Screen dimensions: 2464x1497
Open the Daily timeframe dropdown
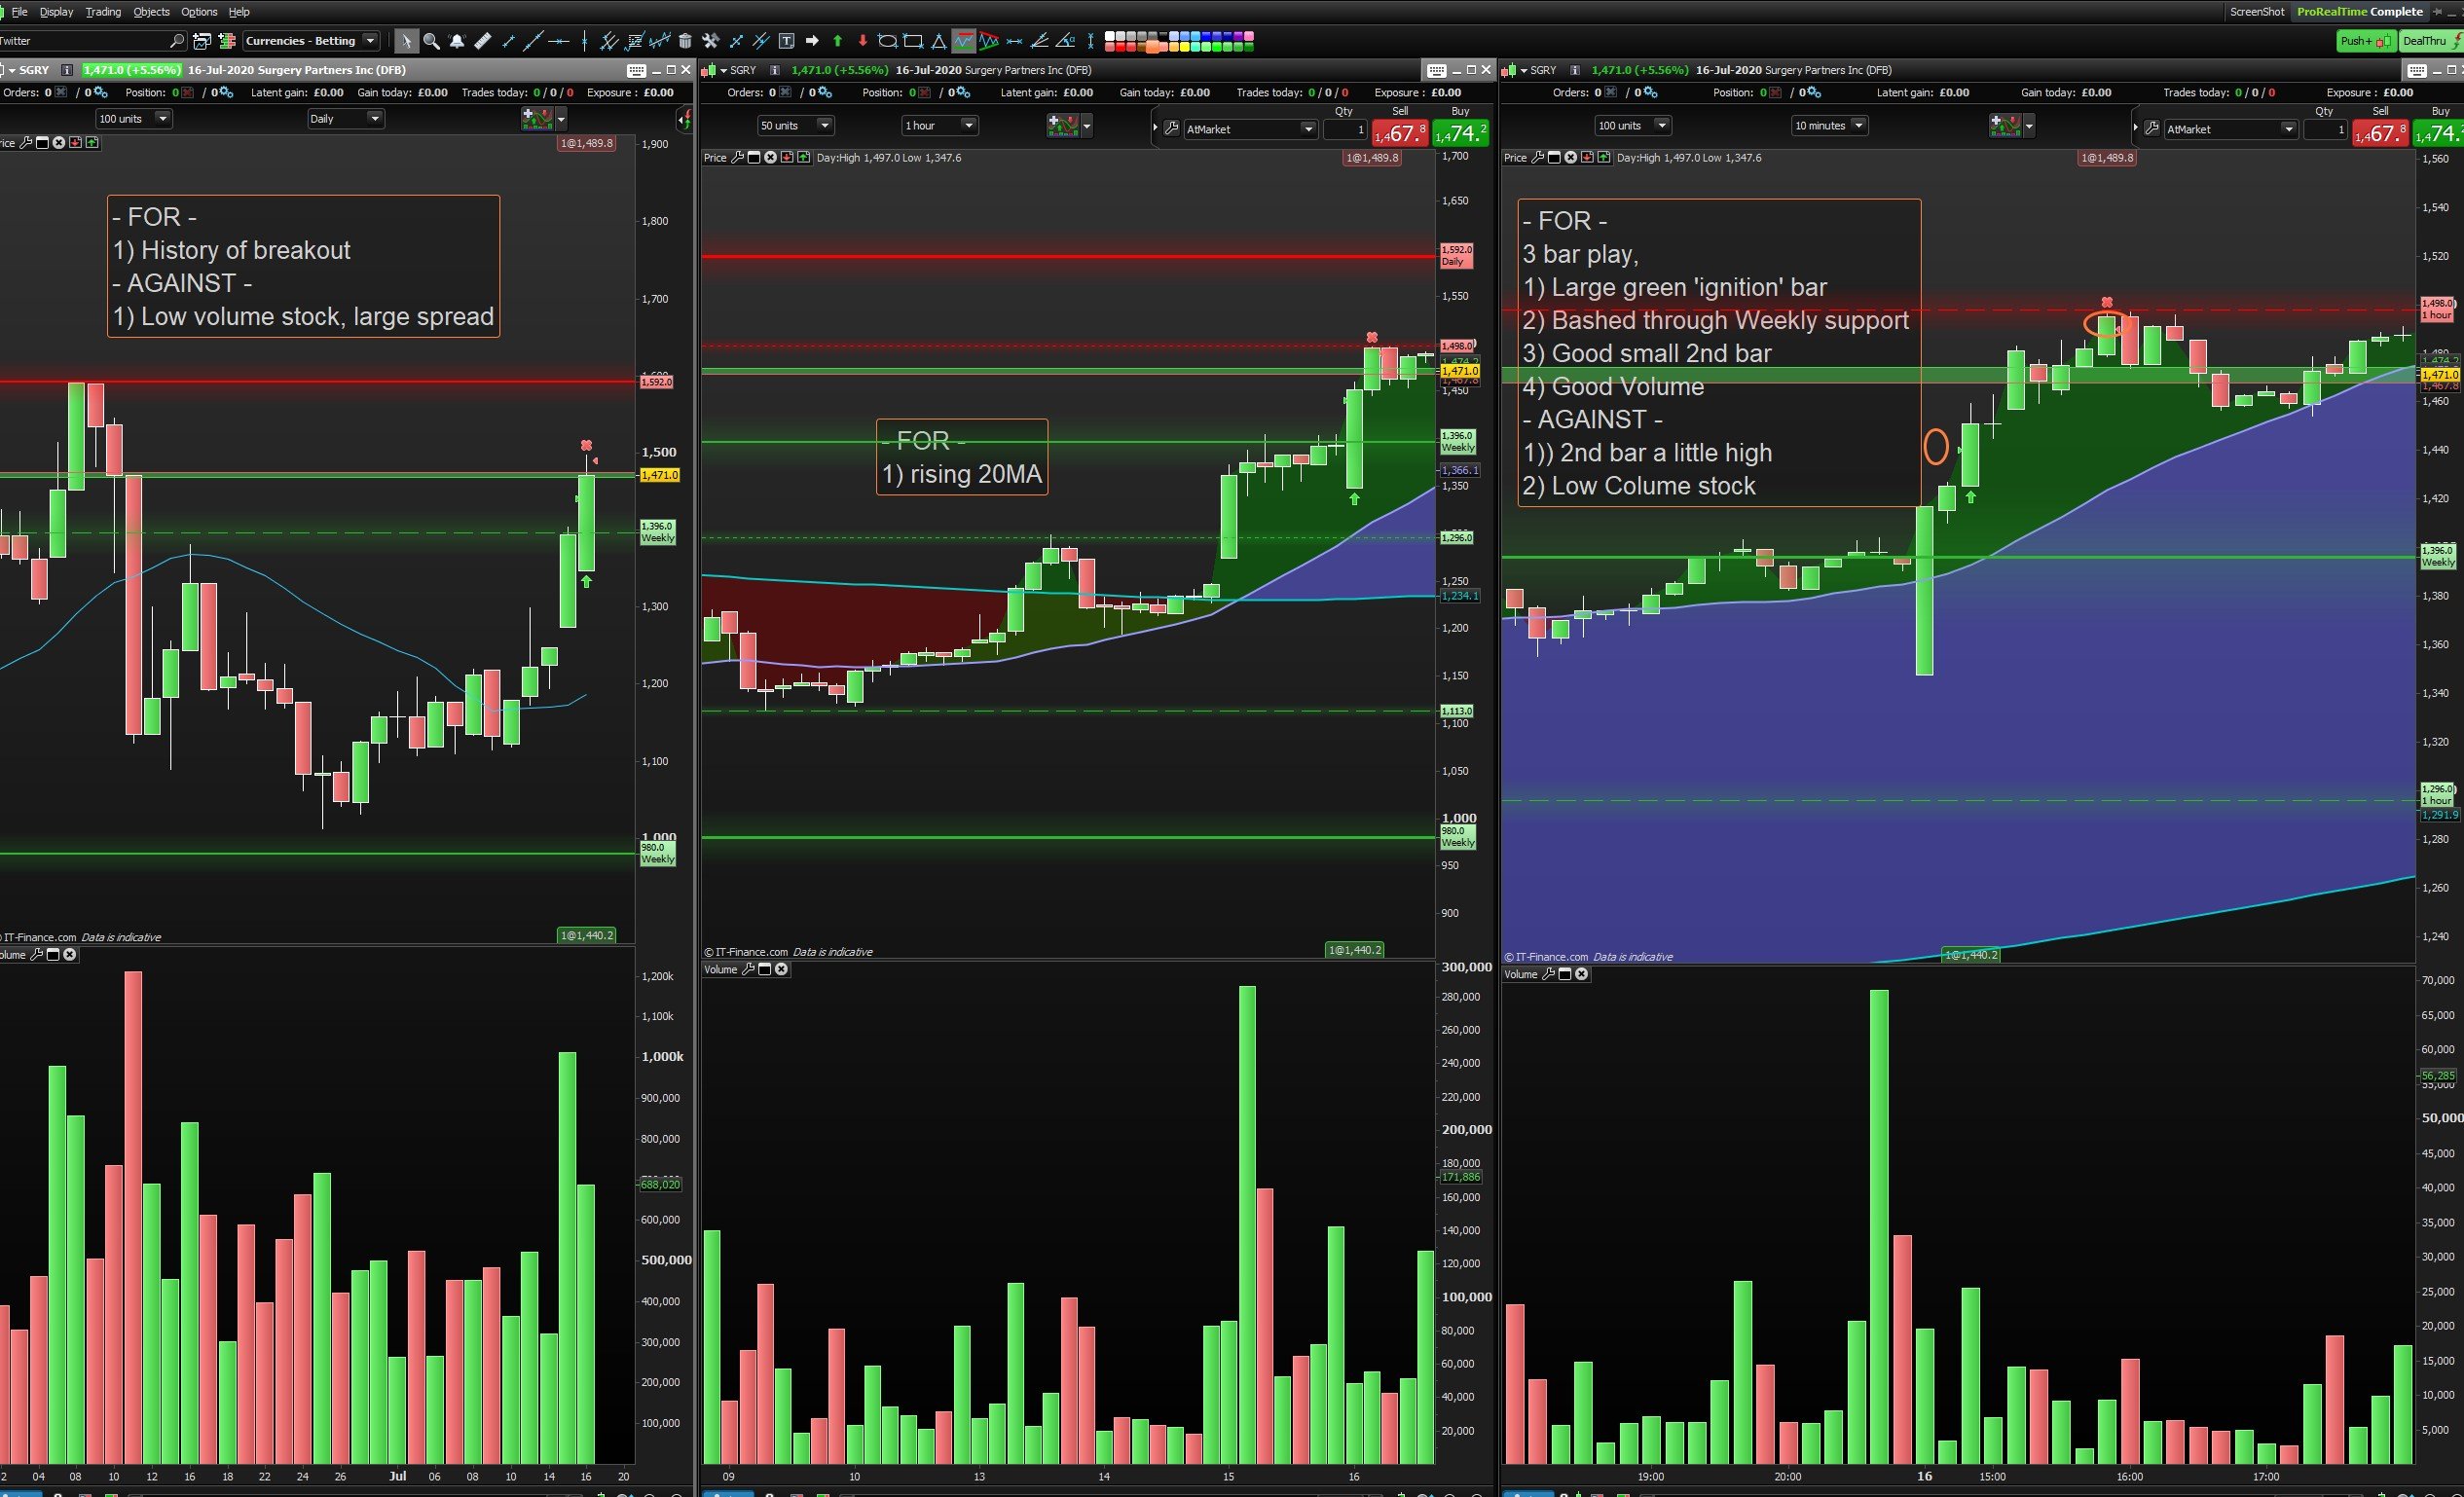click(x=345, y=118)
